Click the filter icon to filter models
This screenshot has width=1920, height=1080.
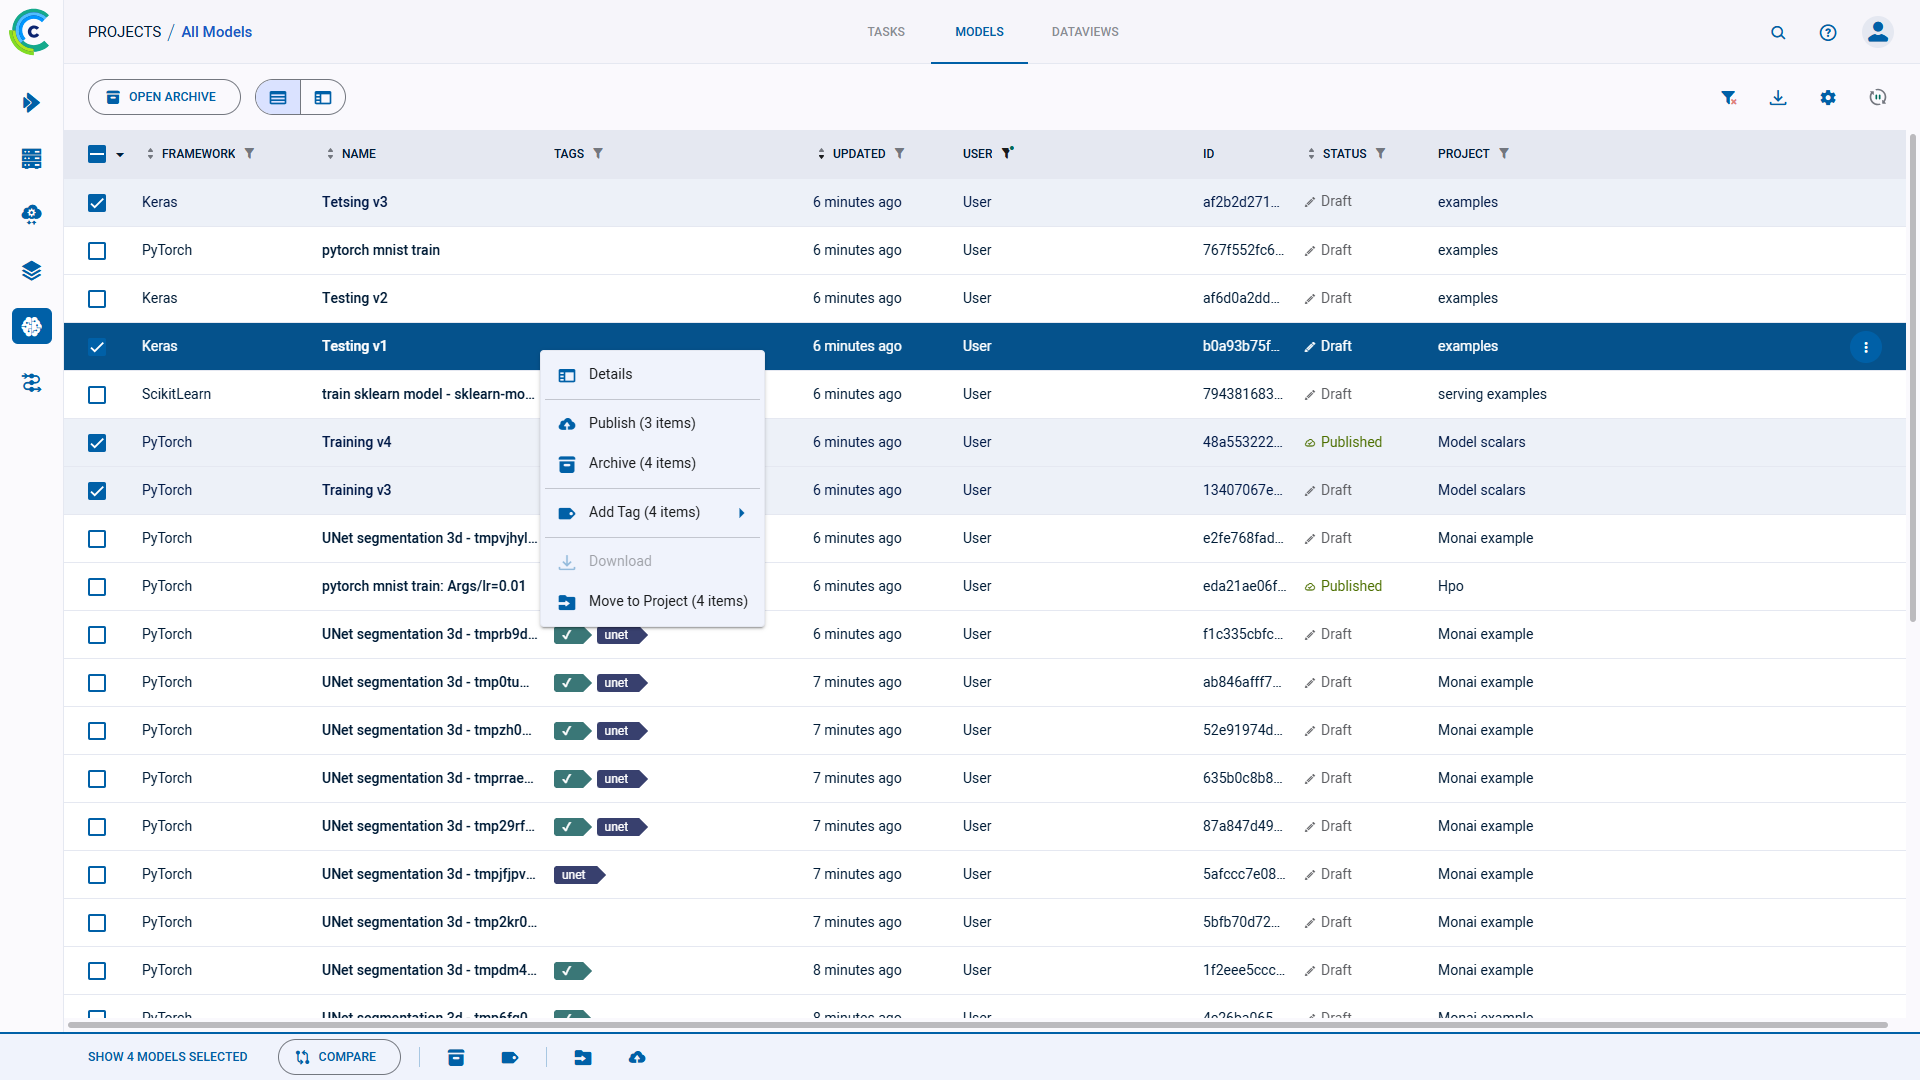1729,96
